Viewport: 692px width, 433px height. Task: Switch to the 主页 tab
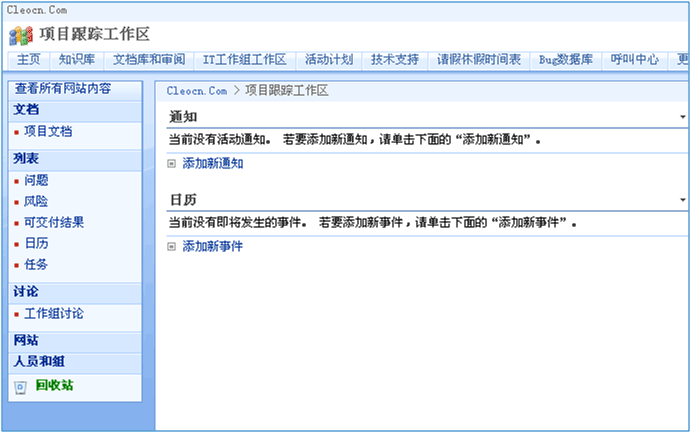[x=28, y=60]
